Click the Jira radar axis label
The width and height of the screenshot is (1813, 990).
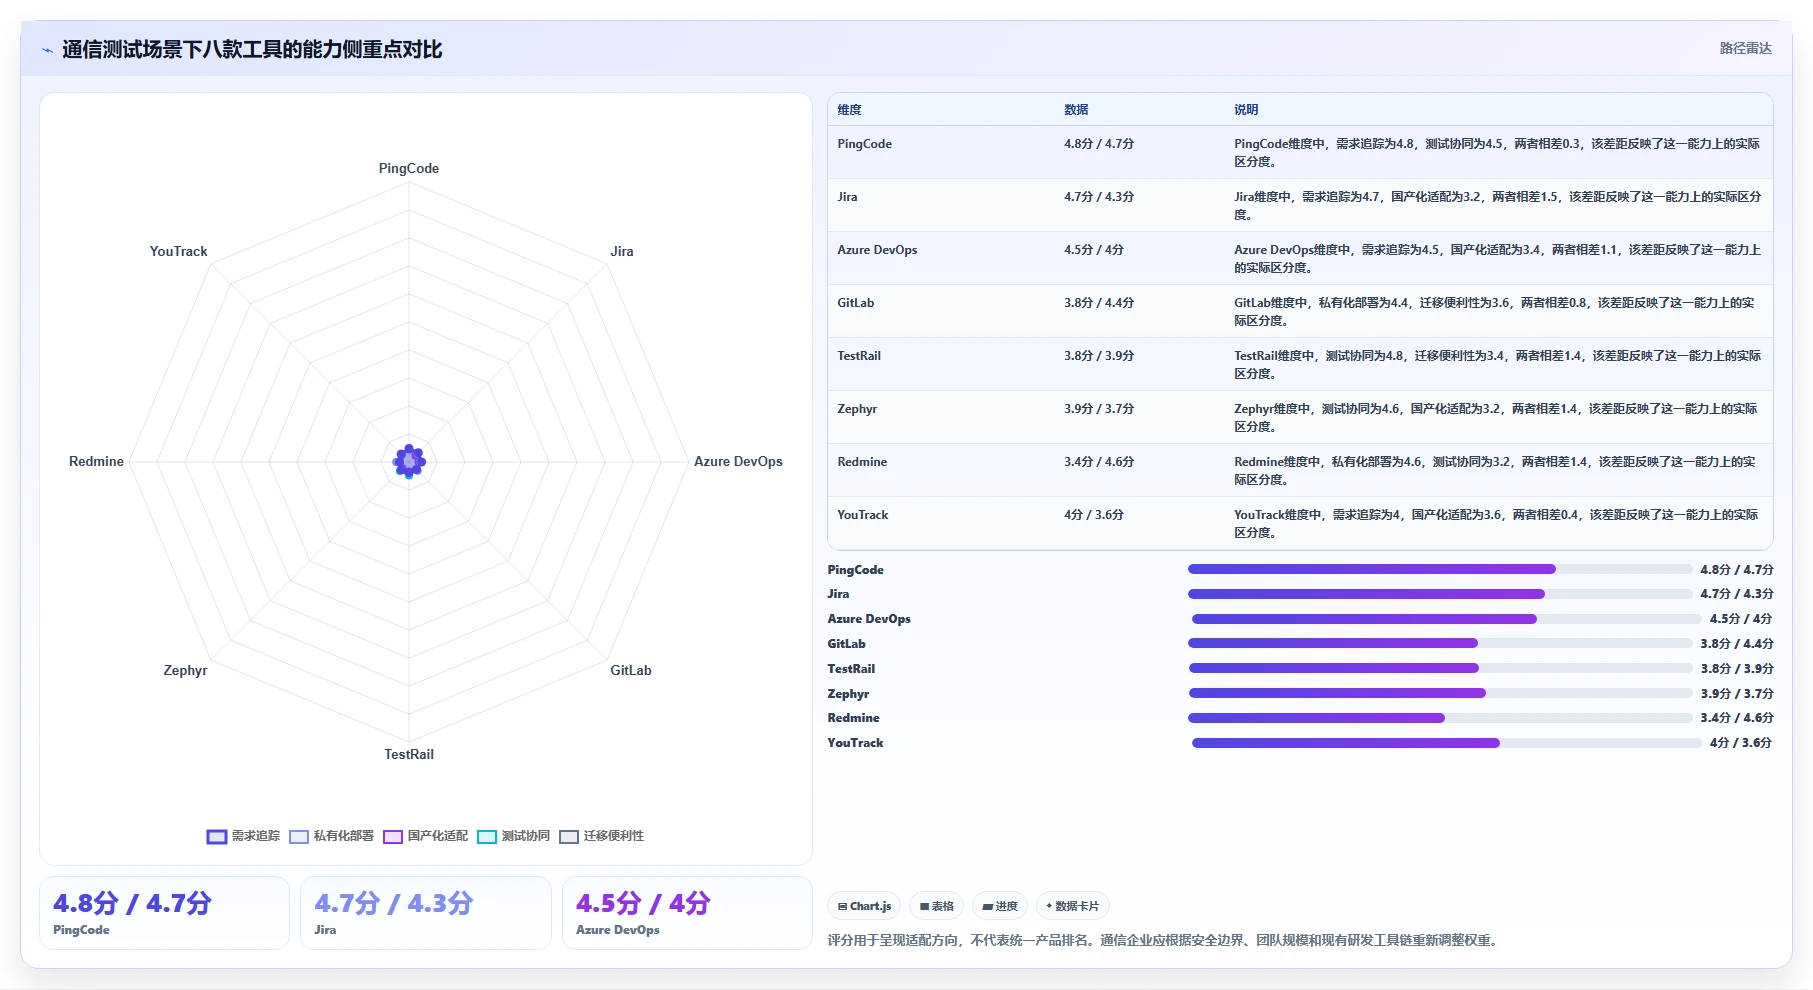622,251
